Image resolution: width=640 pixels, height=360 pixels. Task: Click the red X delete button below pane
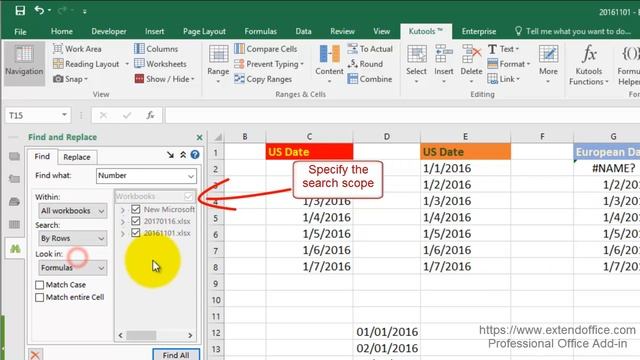[36, 354]
